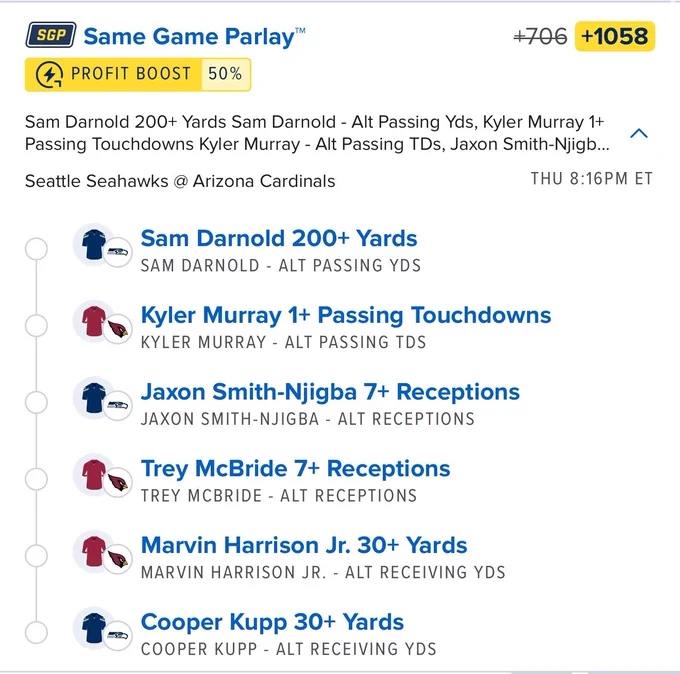Collapse the parlay legs with the chevron
The height and width of the screenshot is (674, 680).
[639, 133]
